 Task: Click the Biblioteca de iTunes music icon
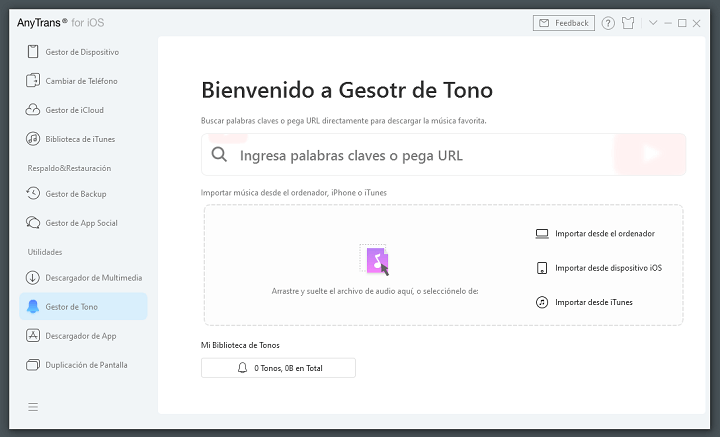tap(33, 139)
